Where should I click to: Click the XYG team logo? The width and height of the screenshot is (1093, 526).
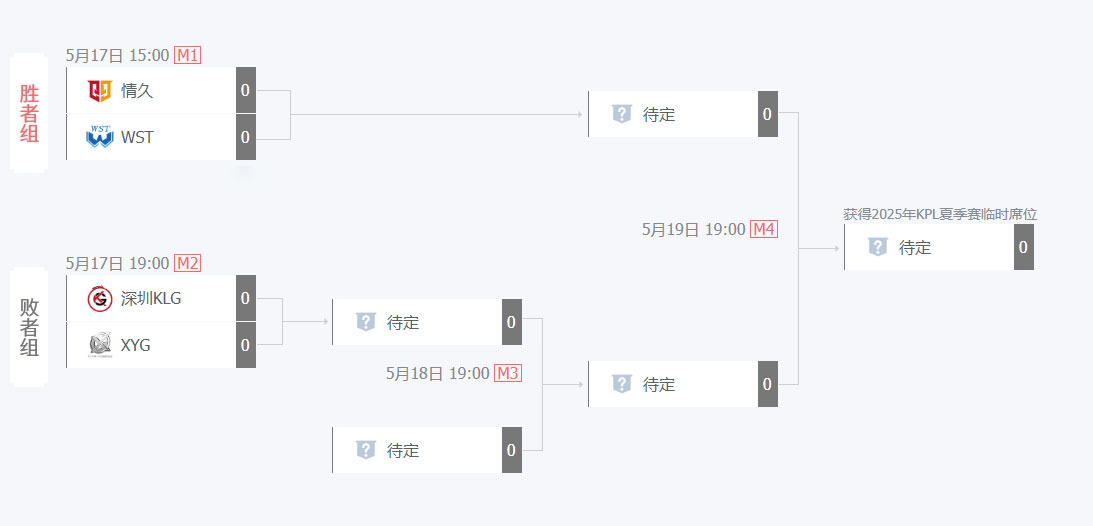coord(100,345)
